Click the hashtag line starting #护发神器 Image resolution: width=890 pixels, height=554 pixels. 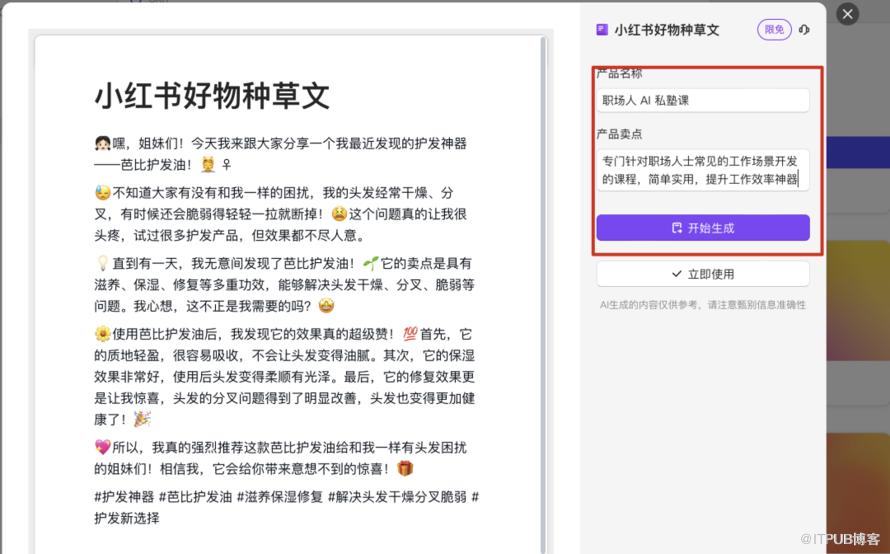click(287, 507)
